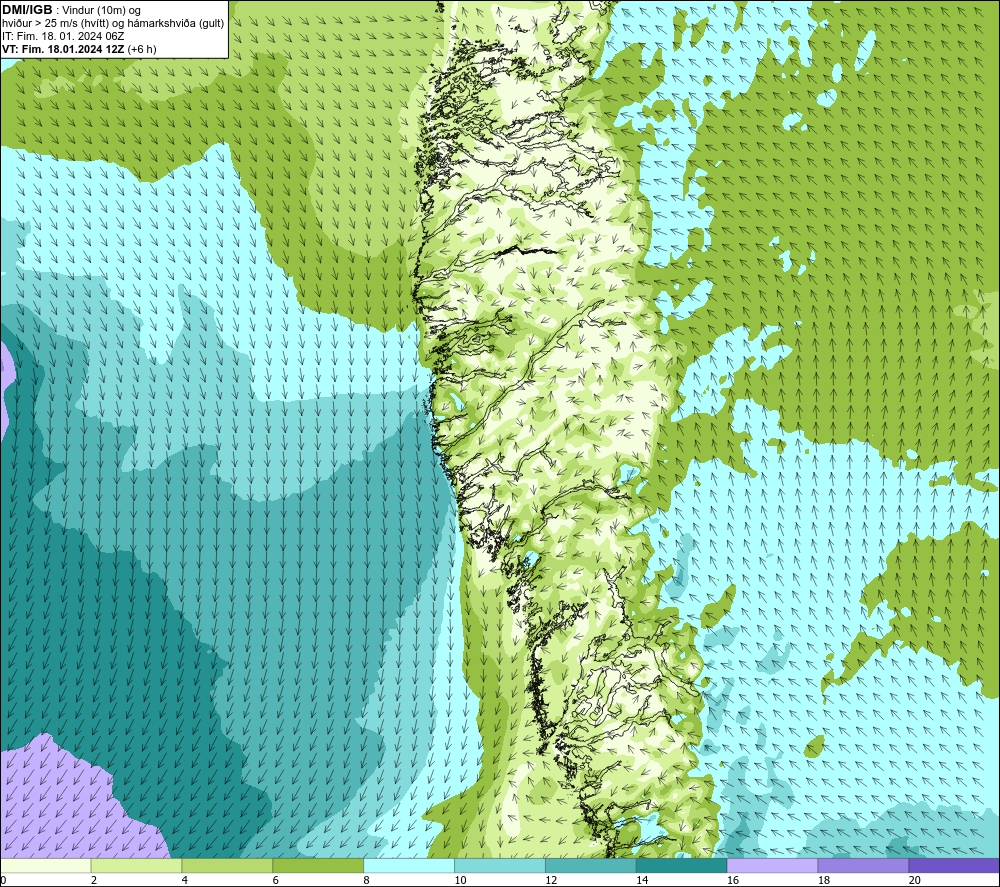Select the light cyan 8–10 m/s scale swatch
The image size is (1000, 887).
[x=409, y=865]
